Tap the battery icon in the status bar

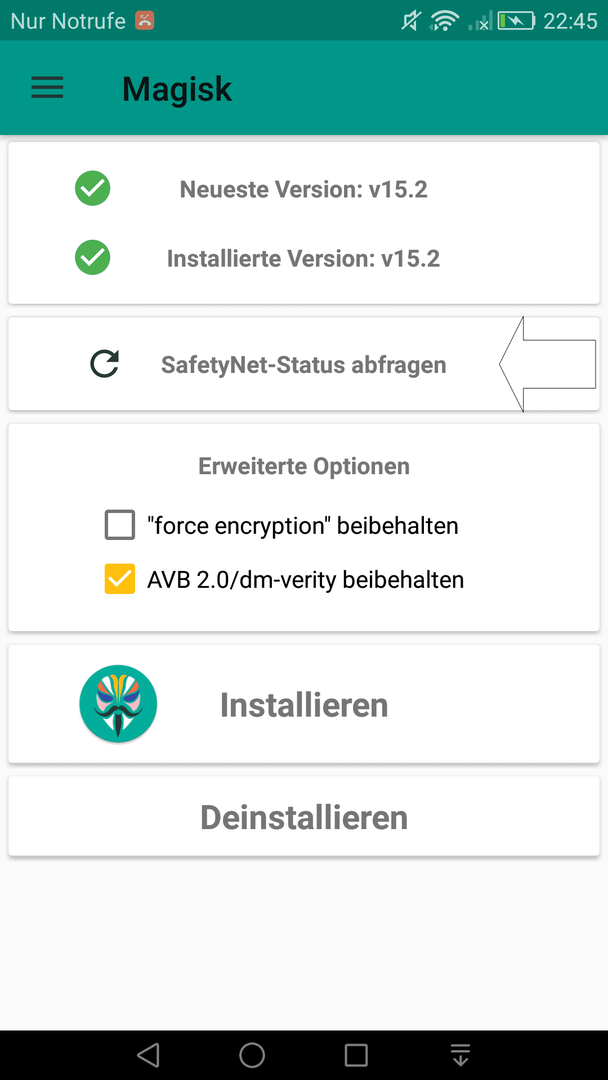[x=516, y=21]
